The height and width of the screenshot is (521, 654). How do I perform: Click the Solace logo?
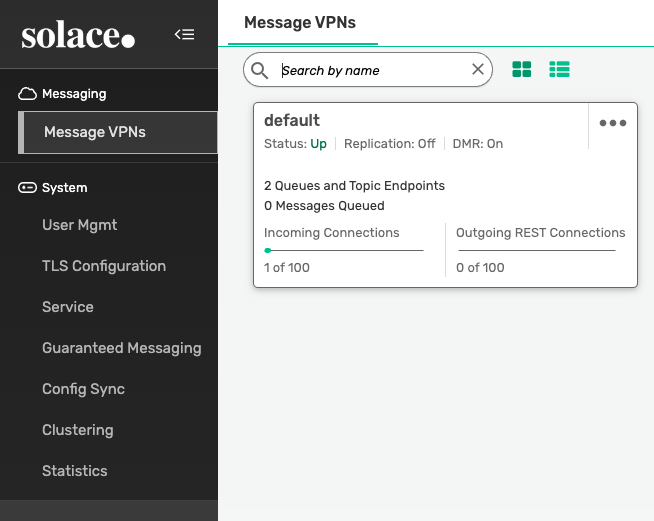click(x=78, y=36)
